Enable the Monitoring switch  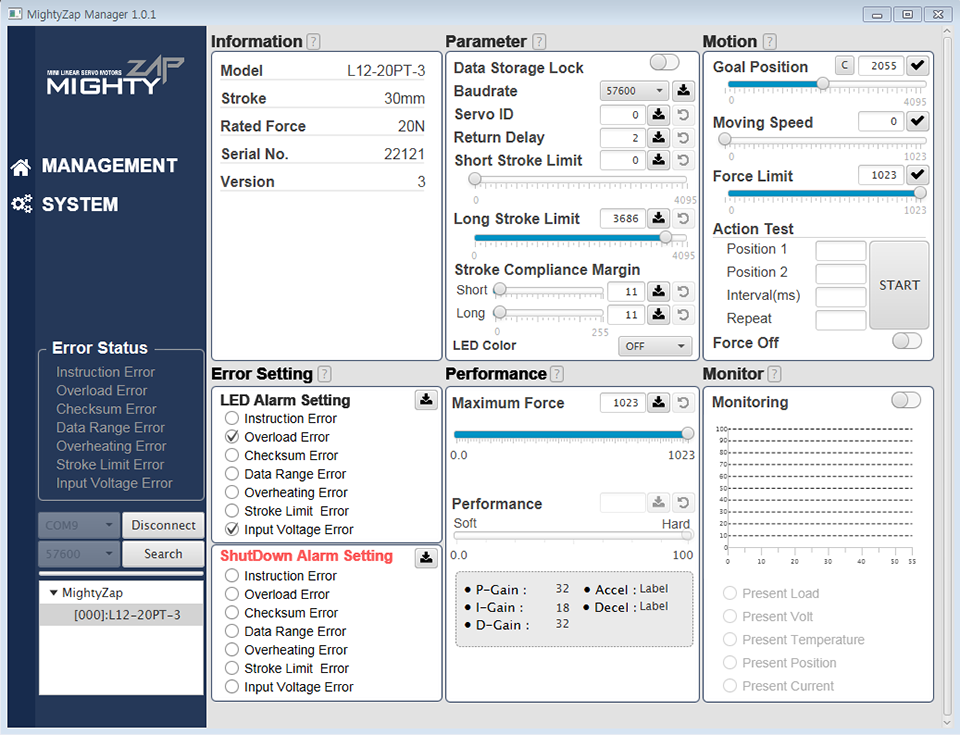point(906,400)
